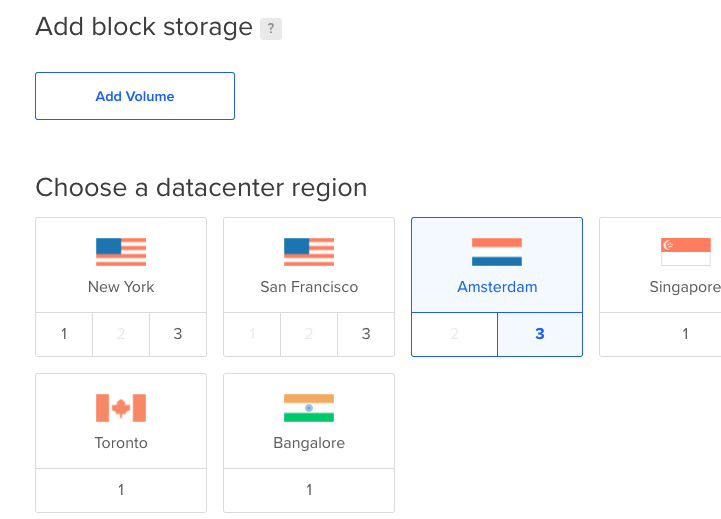
Task: Click the New York region label
Action: click(x=121, y=287)
